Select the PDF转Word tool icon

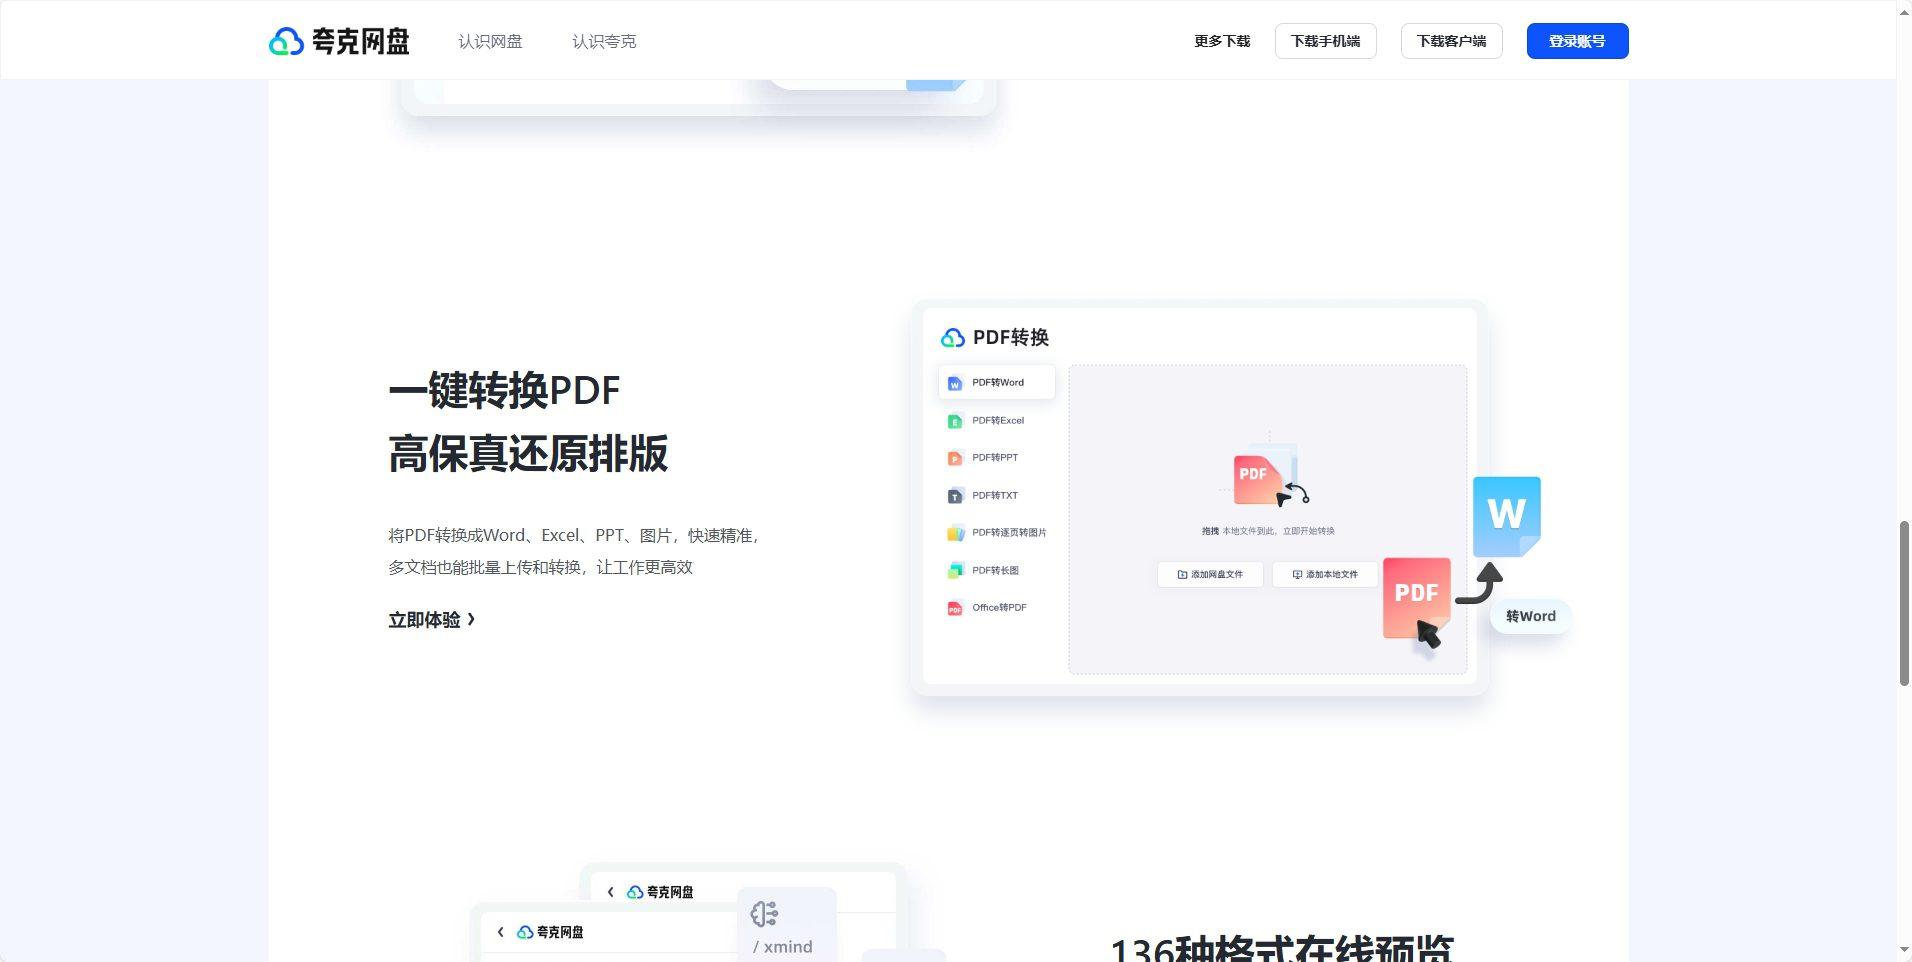(x=955, y=382)
